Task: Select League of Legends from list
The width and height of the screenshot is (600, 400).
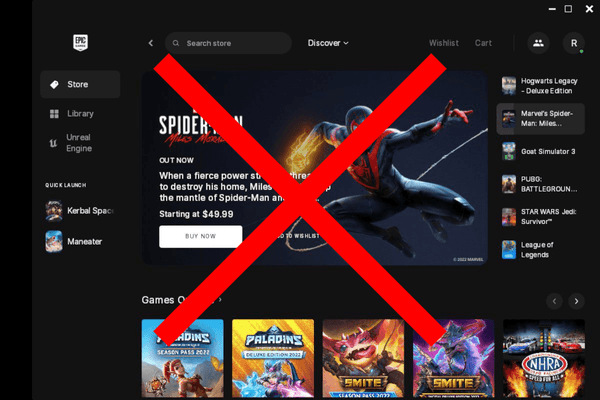Action: [540, 250]
